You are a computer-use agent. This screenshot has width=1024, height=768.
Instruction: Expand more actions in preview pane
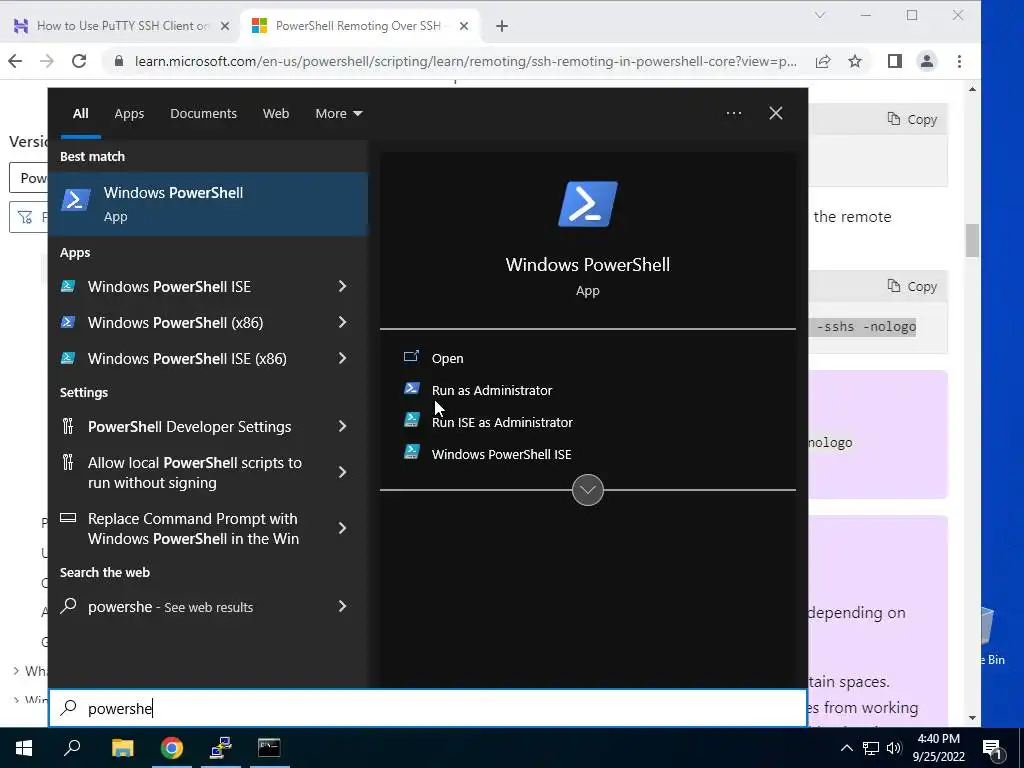[588, 490]
